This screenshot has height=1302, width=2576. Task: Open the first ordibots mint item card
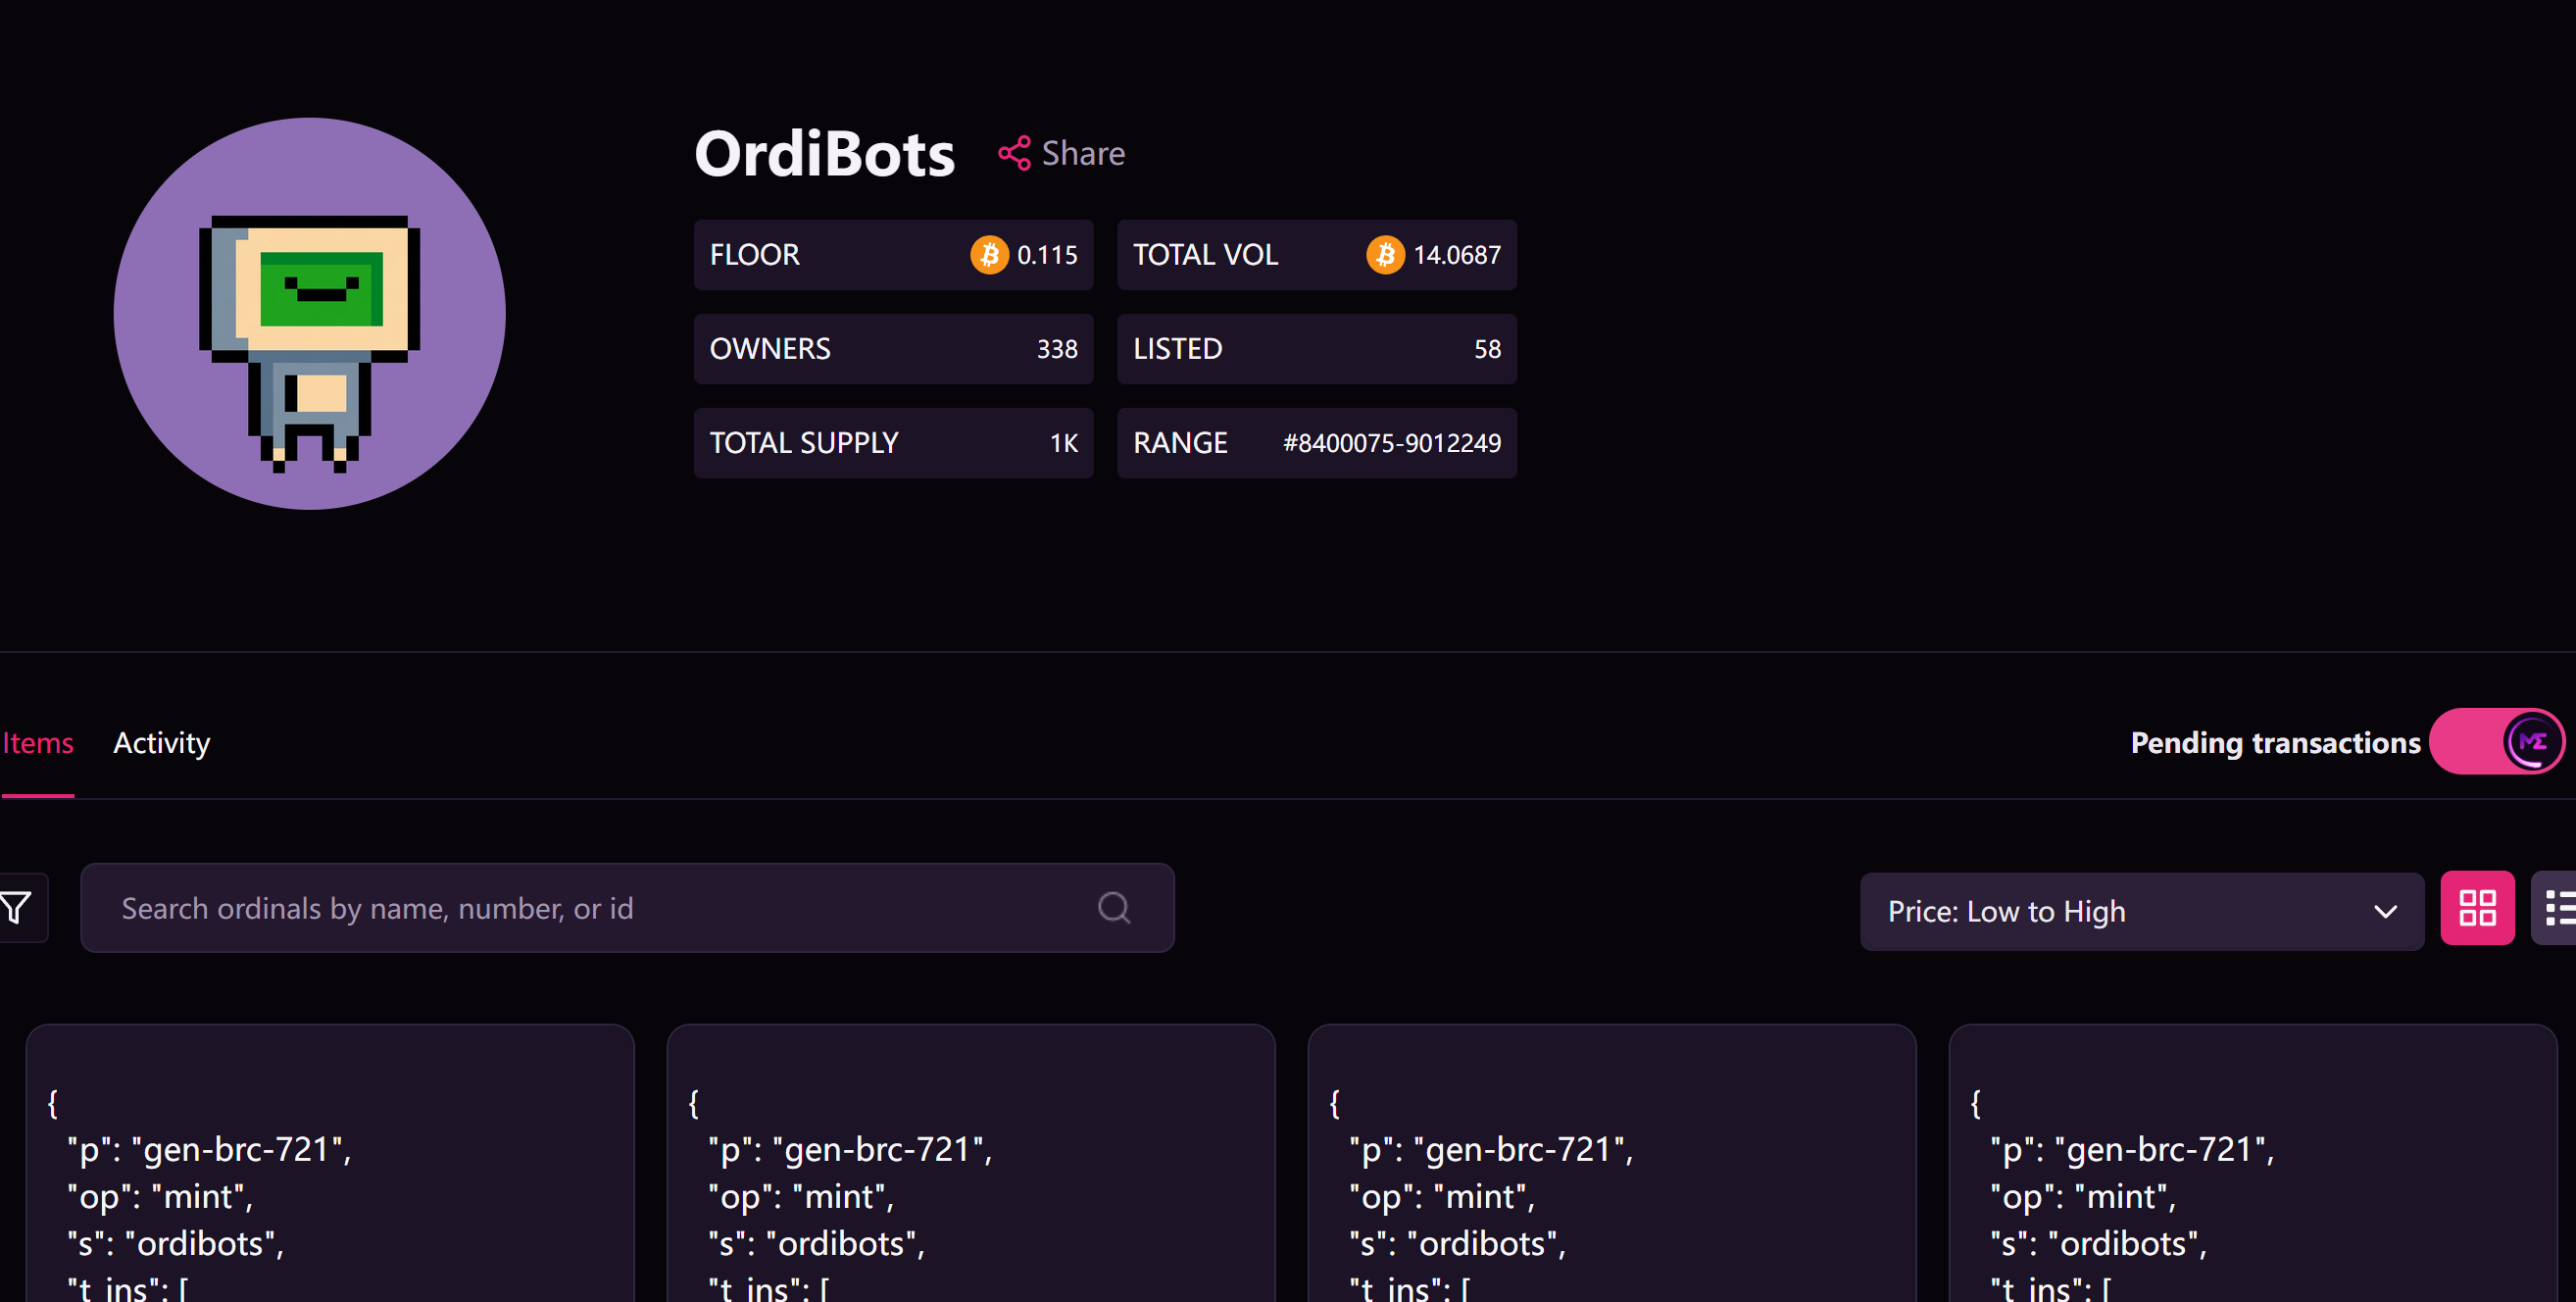pos(330,1170)
